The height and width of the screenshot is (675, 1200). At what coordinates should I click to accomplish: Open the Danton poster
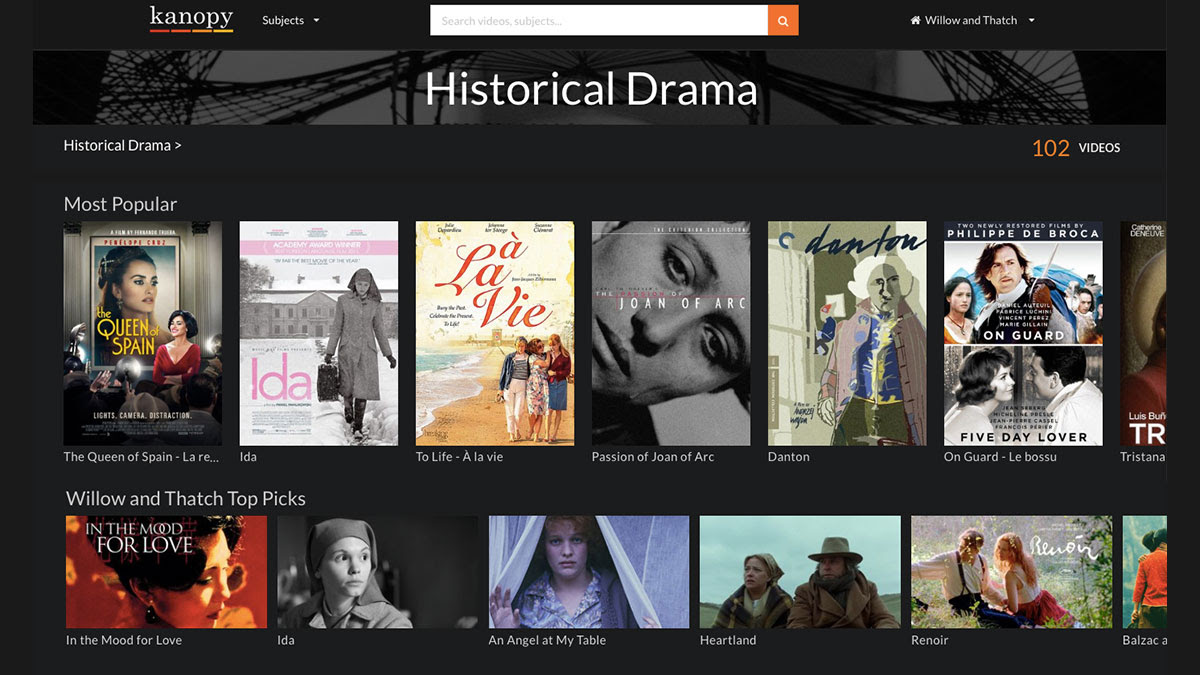(x=847, y=333)
